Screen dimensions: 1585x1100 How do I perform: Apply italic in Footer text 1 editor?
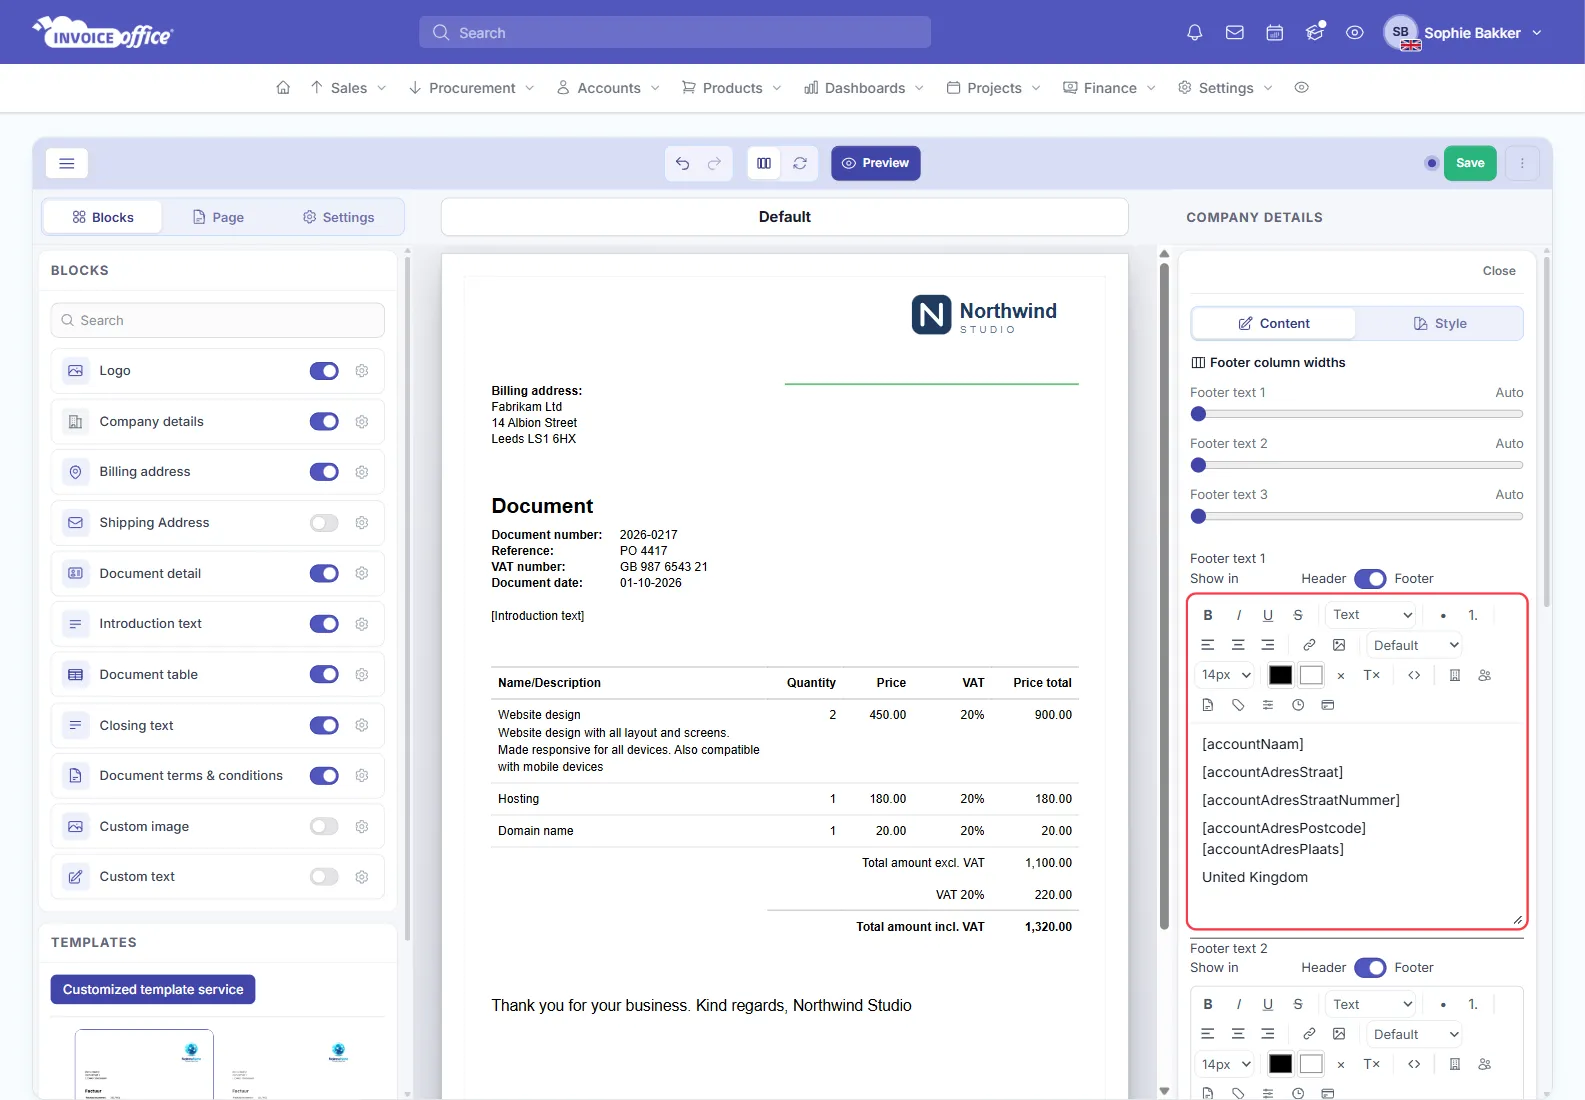click(1238, 615)
